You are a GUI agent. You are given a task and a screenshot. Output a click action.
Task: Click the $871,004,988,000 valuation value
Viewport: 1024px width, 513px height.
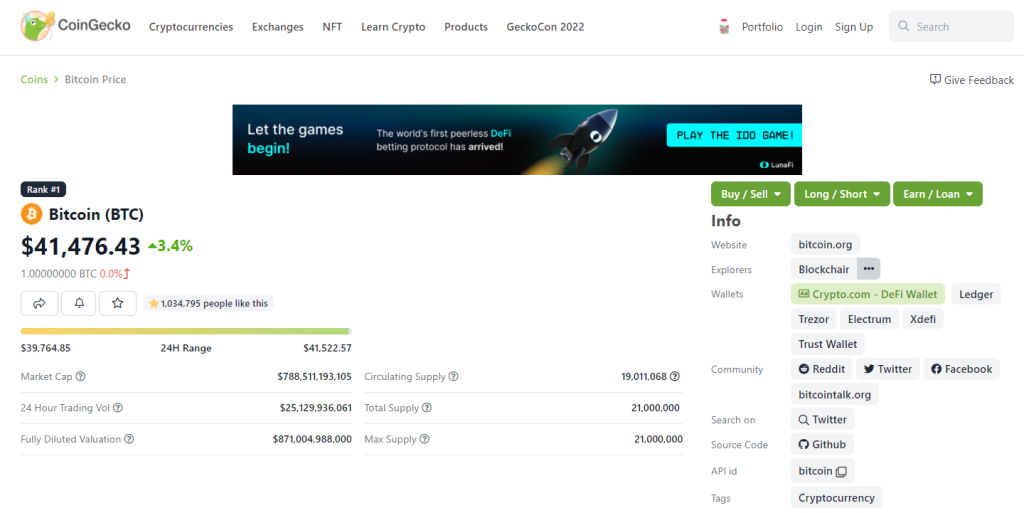312,439
